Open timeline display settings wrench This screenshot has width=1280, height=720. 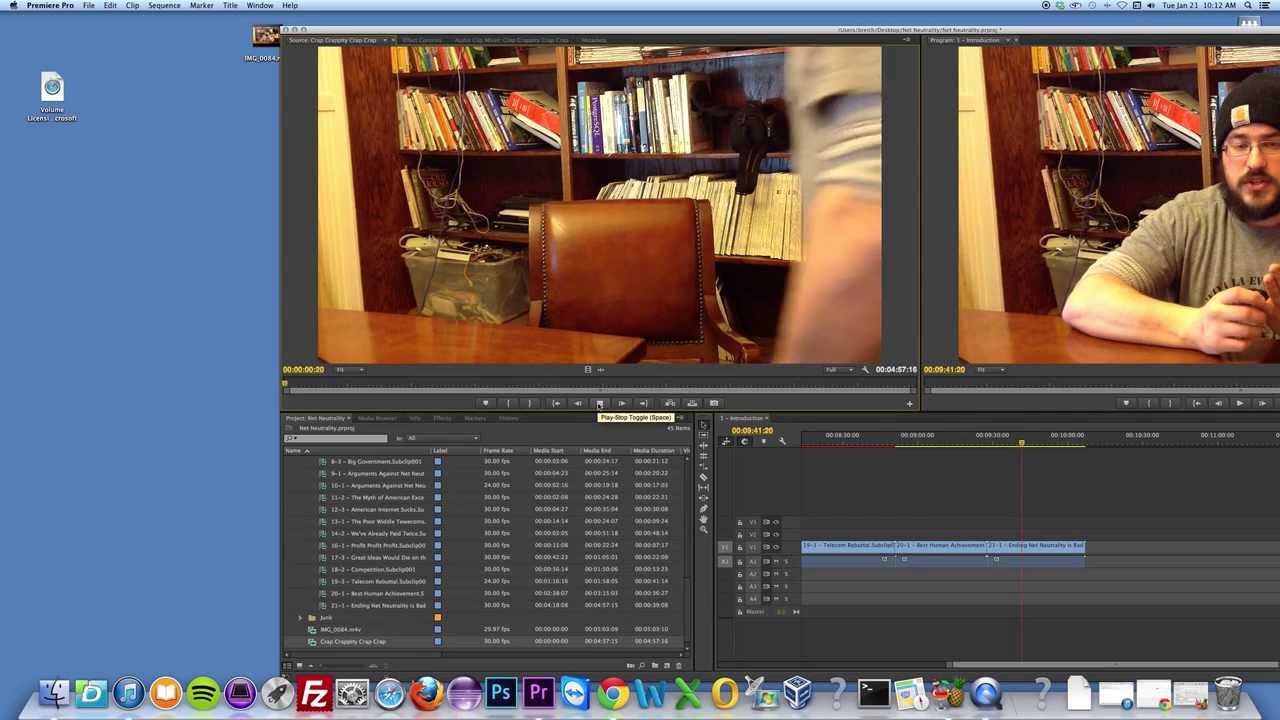(x=782, y=441)
